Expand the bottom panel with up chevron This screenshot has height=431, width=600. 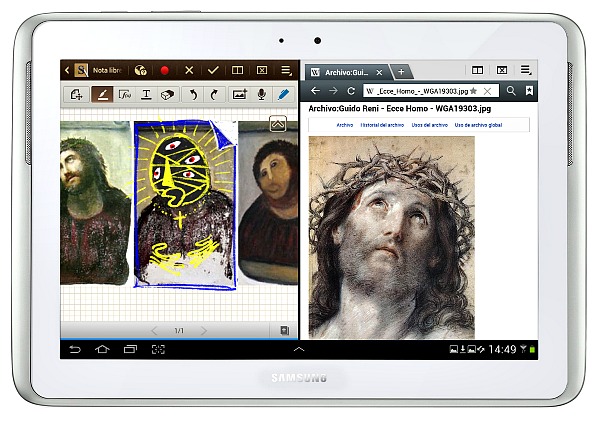click(298, 349)
